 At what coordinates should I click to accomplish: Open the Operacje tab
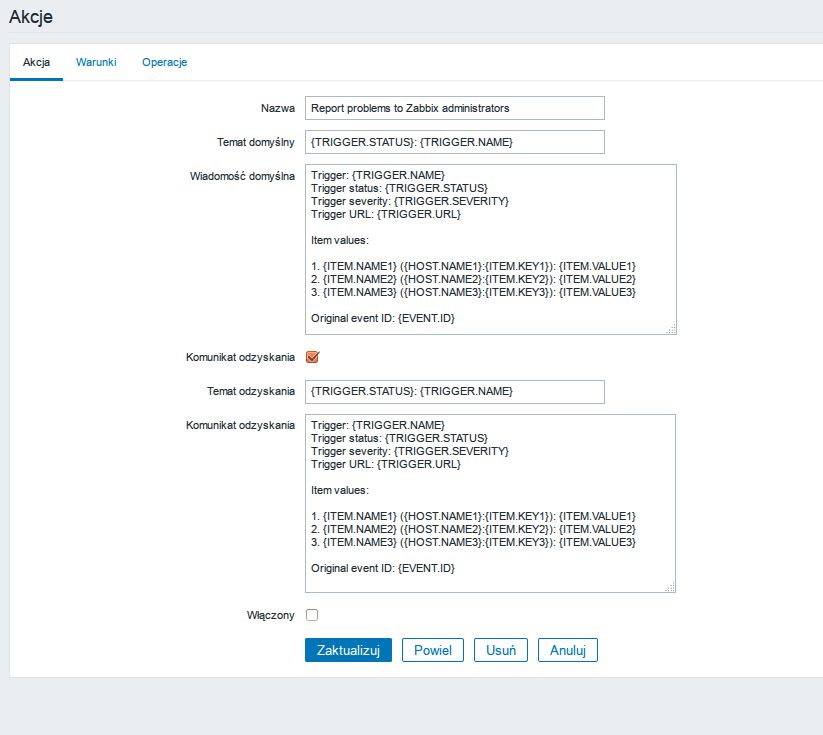[x=164, y=62]
